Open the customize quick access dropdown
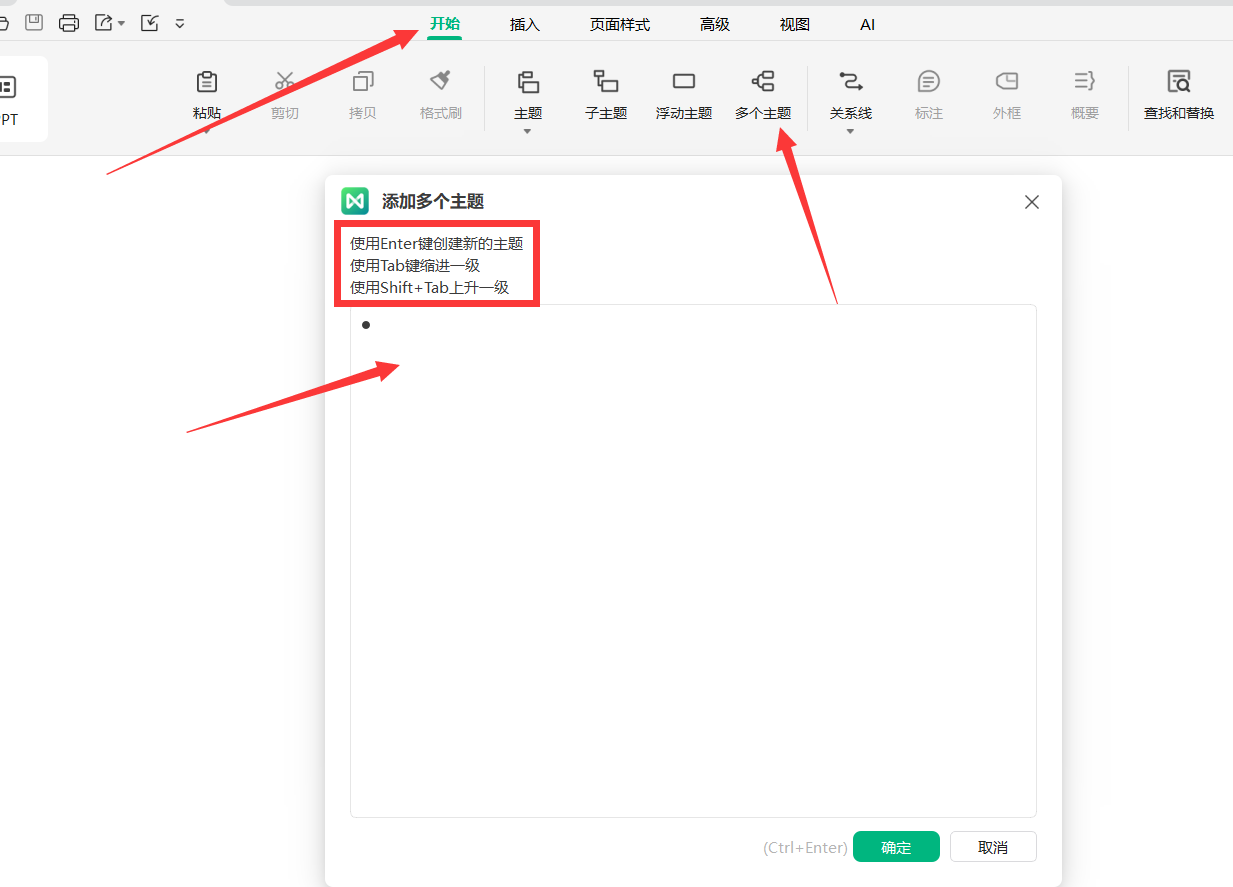Viewport: 1233px width, 887px height. click(x=180, y=23)
